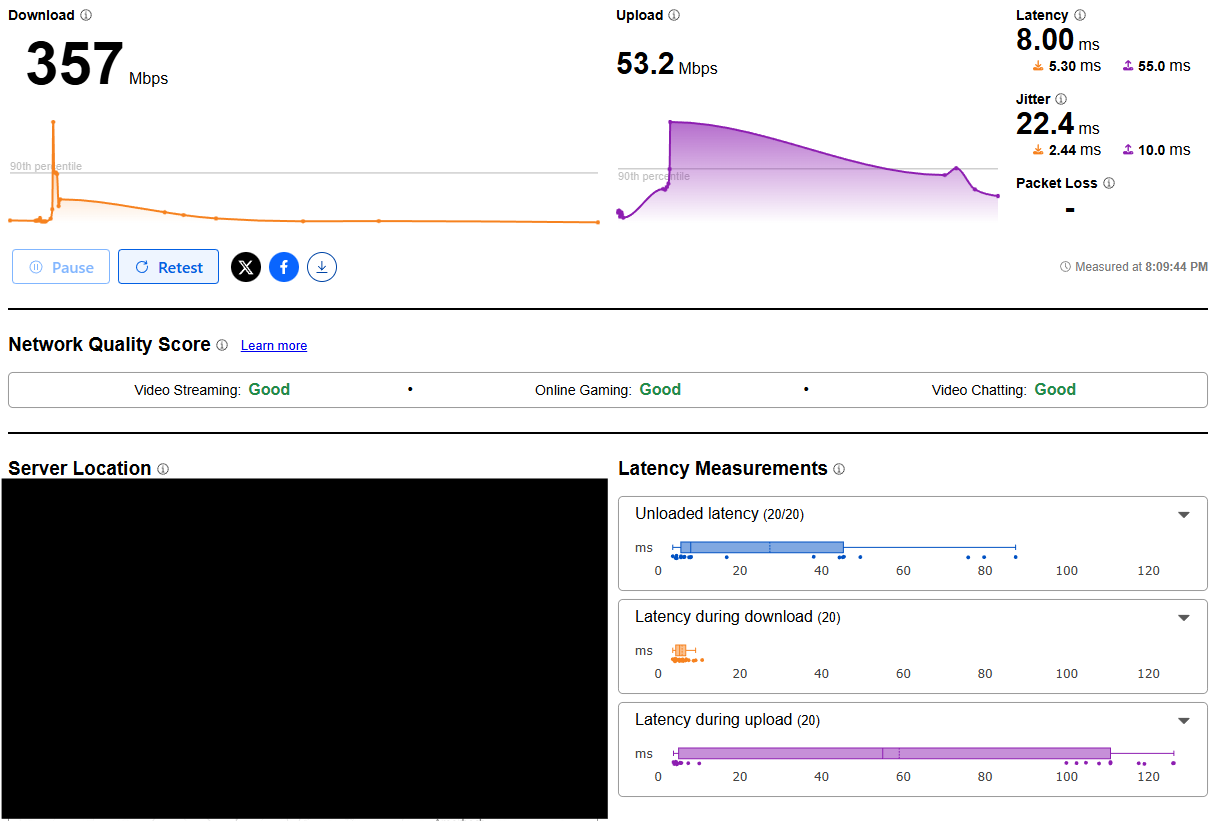Image resolution: width=1215 pixels, height=821 pixels.
Task: Click the info icon beside Latency heading
Action: (x=1079, y=15)
